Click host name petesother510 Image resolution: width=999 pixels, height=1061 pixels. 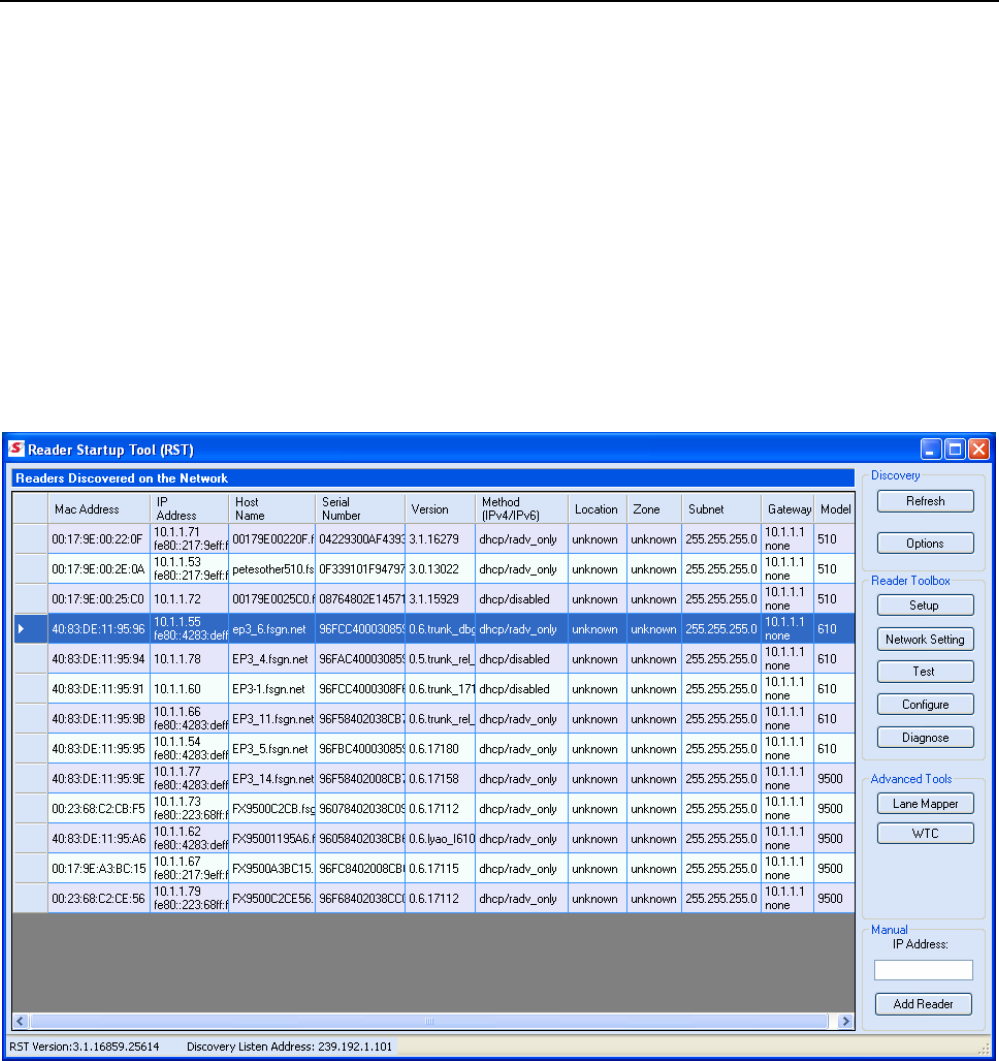pyautogui.click(x=272, y=569)
